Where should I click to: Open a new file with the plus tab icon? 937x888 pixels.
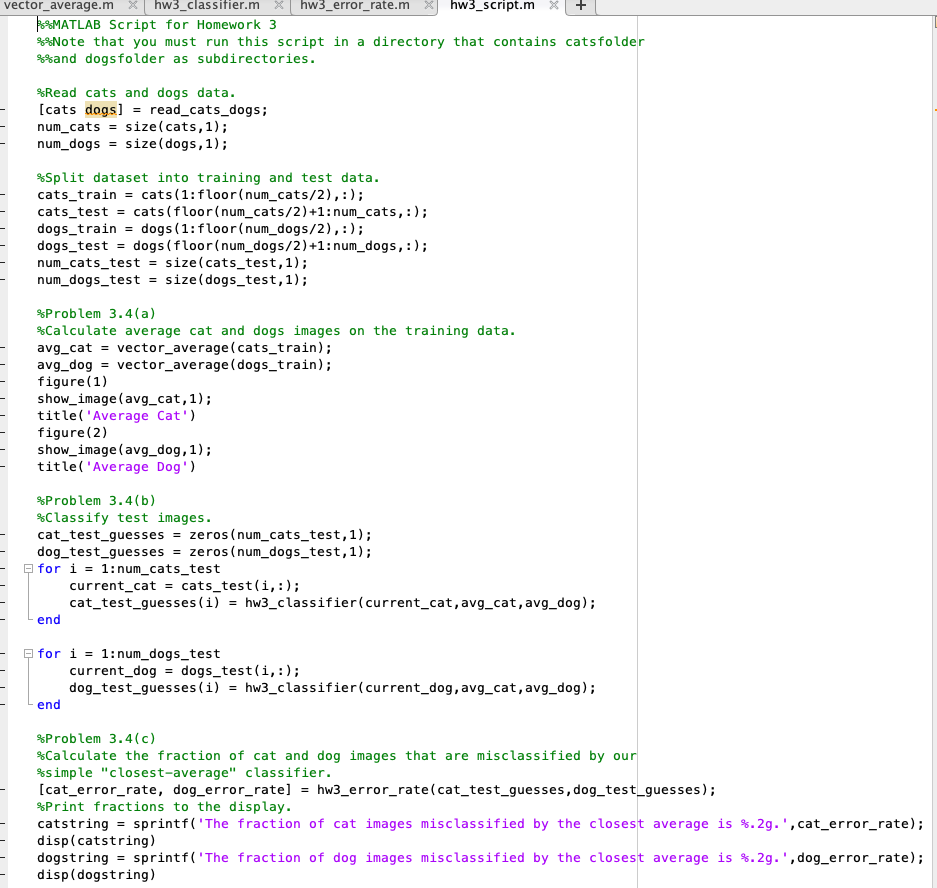coord(580,6)
